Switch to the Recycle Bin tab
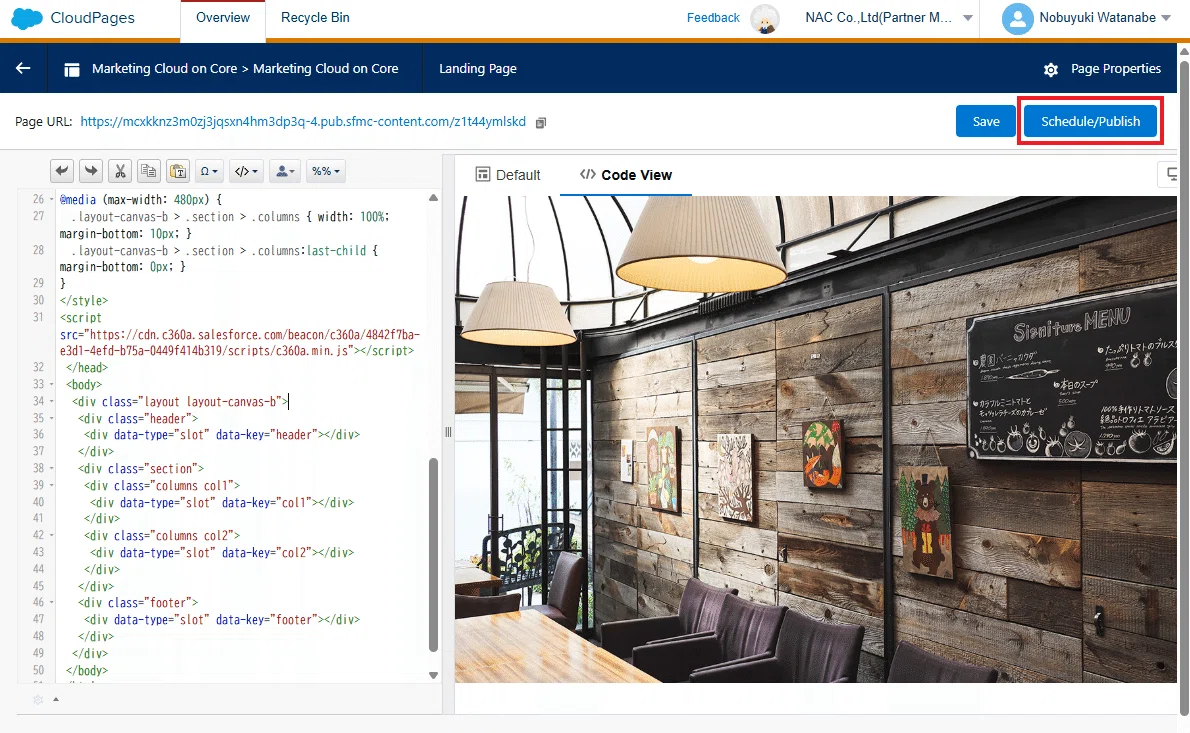 [315, 17]
